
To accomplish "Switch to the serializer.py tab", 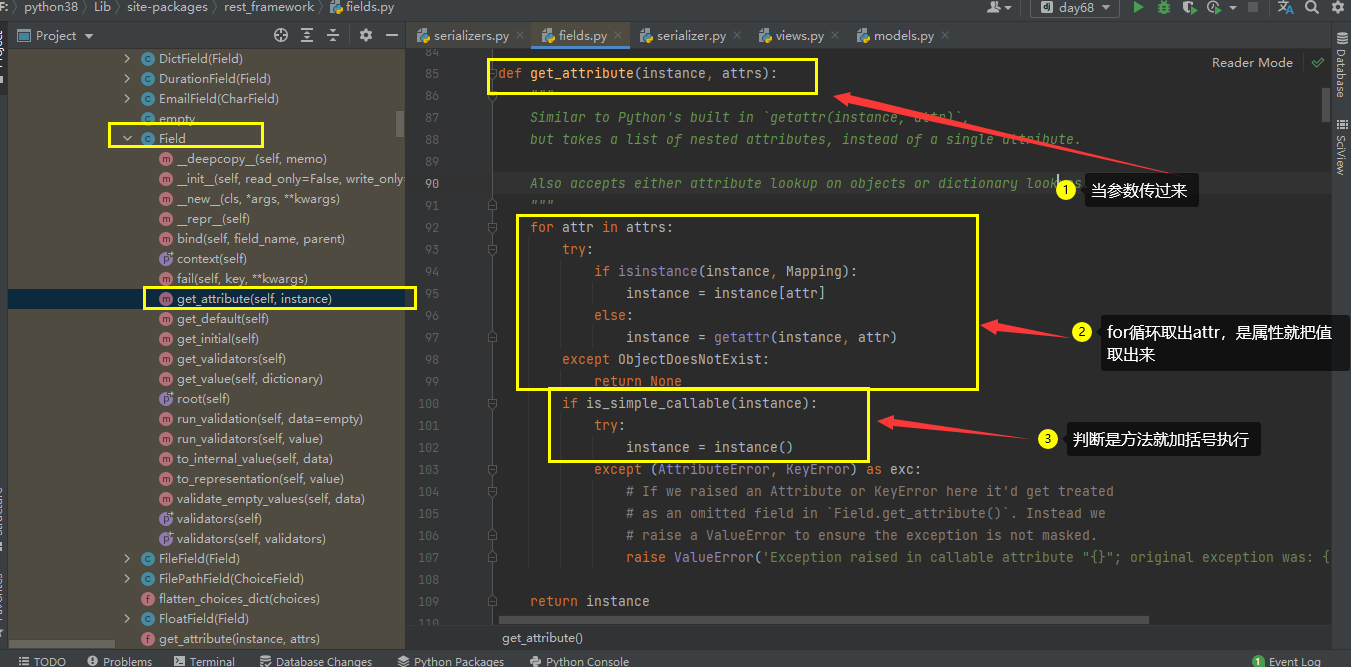I will click(688, 36).
